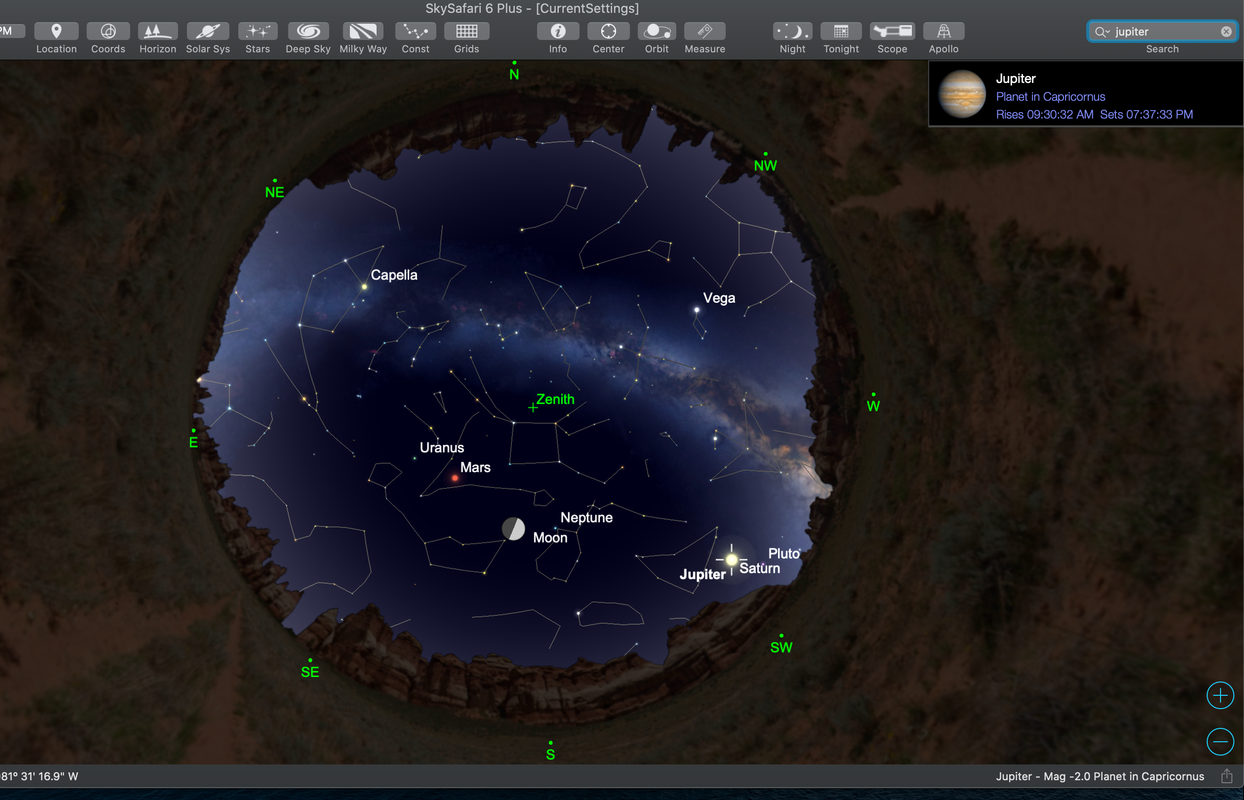The width and height of the screenshot is (1244, 800).
Task: Open the Deep Sky settings icon
Action: click(308, 31)
